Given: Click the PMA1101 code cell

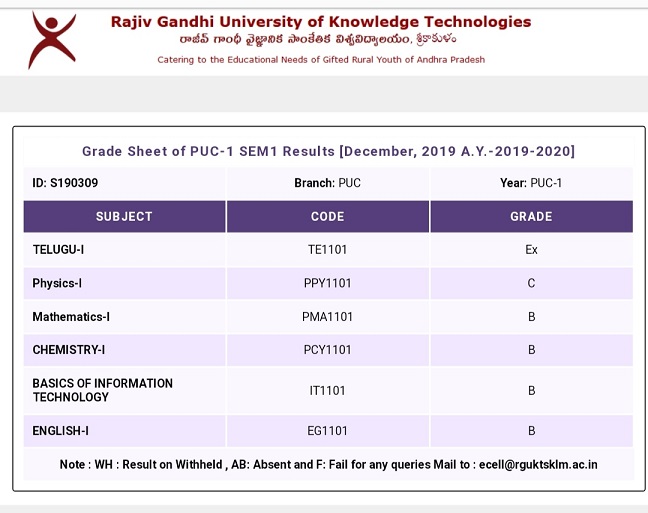Looking at the screenshot, I should coord(328,317).
